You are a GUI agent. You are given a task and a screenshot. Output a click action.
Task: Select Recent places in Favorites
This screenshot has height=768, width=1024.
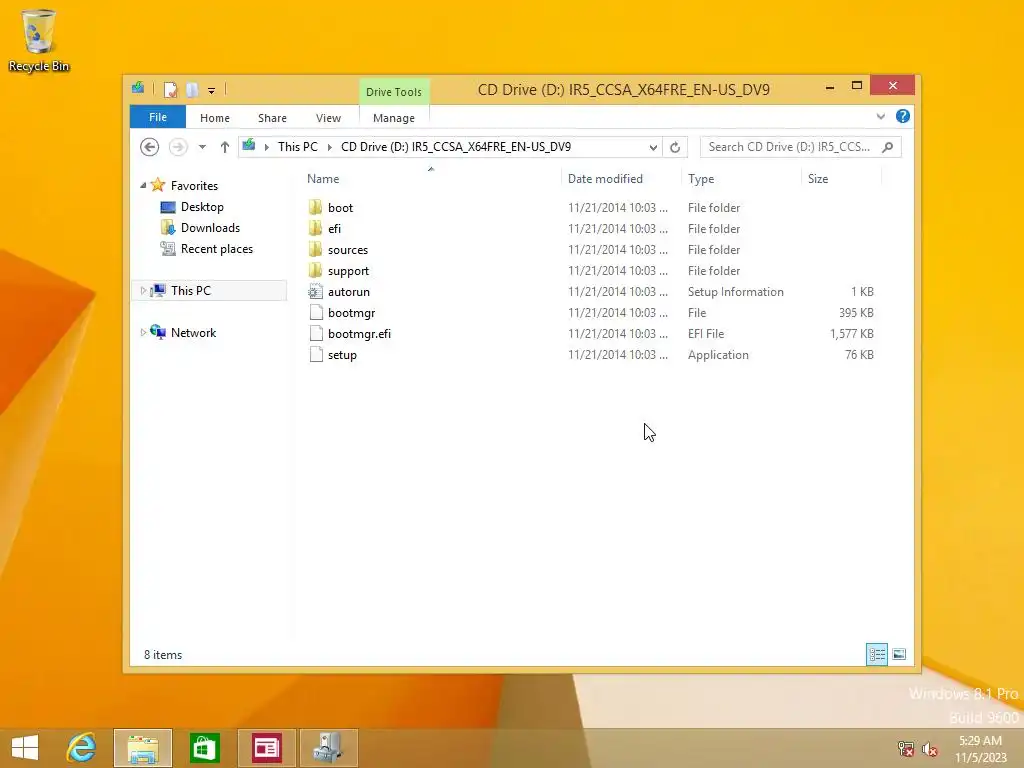pos(216,249)
